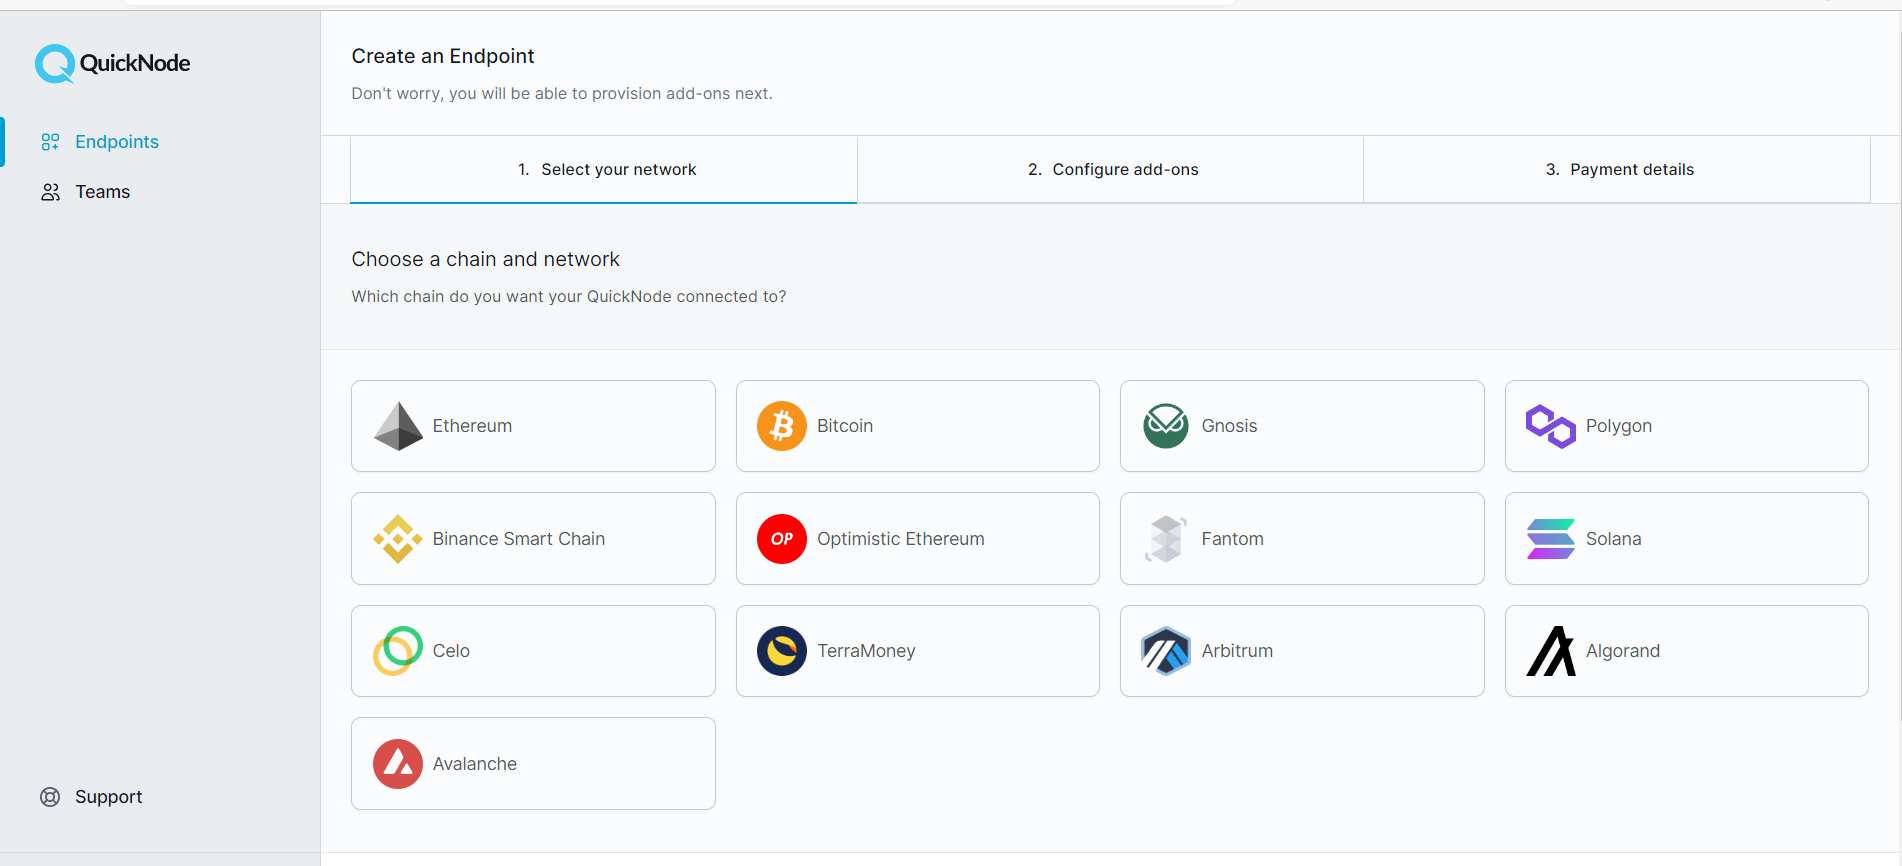
Task: Click 'Choose a chain and network' heading
Action: [486, 260]
